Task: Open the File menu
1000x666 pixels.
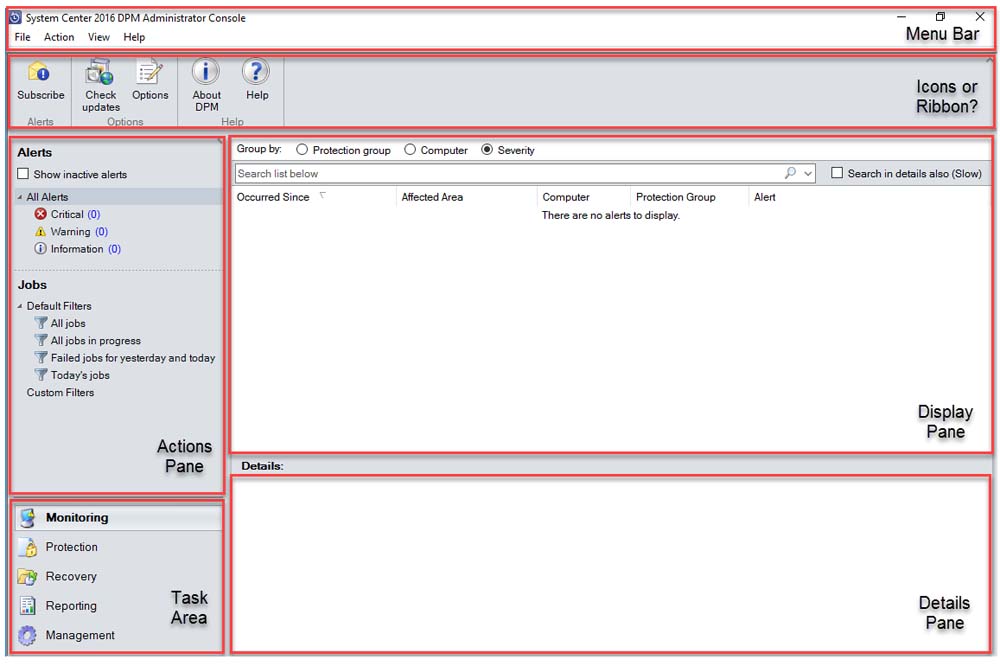Action: 22,37
